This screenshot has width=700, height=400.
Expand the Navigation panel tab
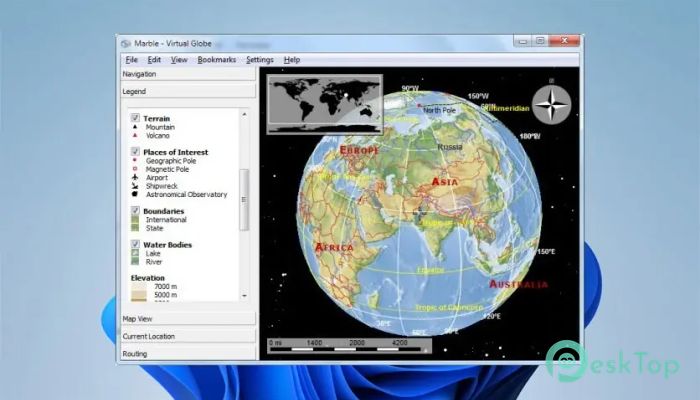tap(188, 74)
